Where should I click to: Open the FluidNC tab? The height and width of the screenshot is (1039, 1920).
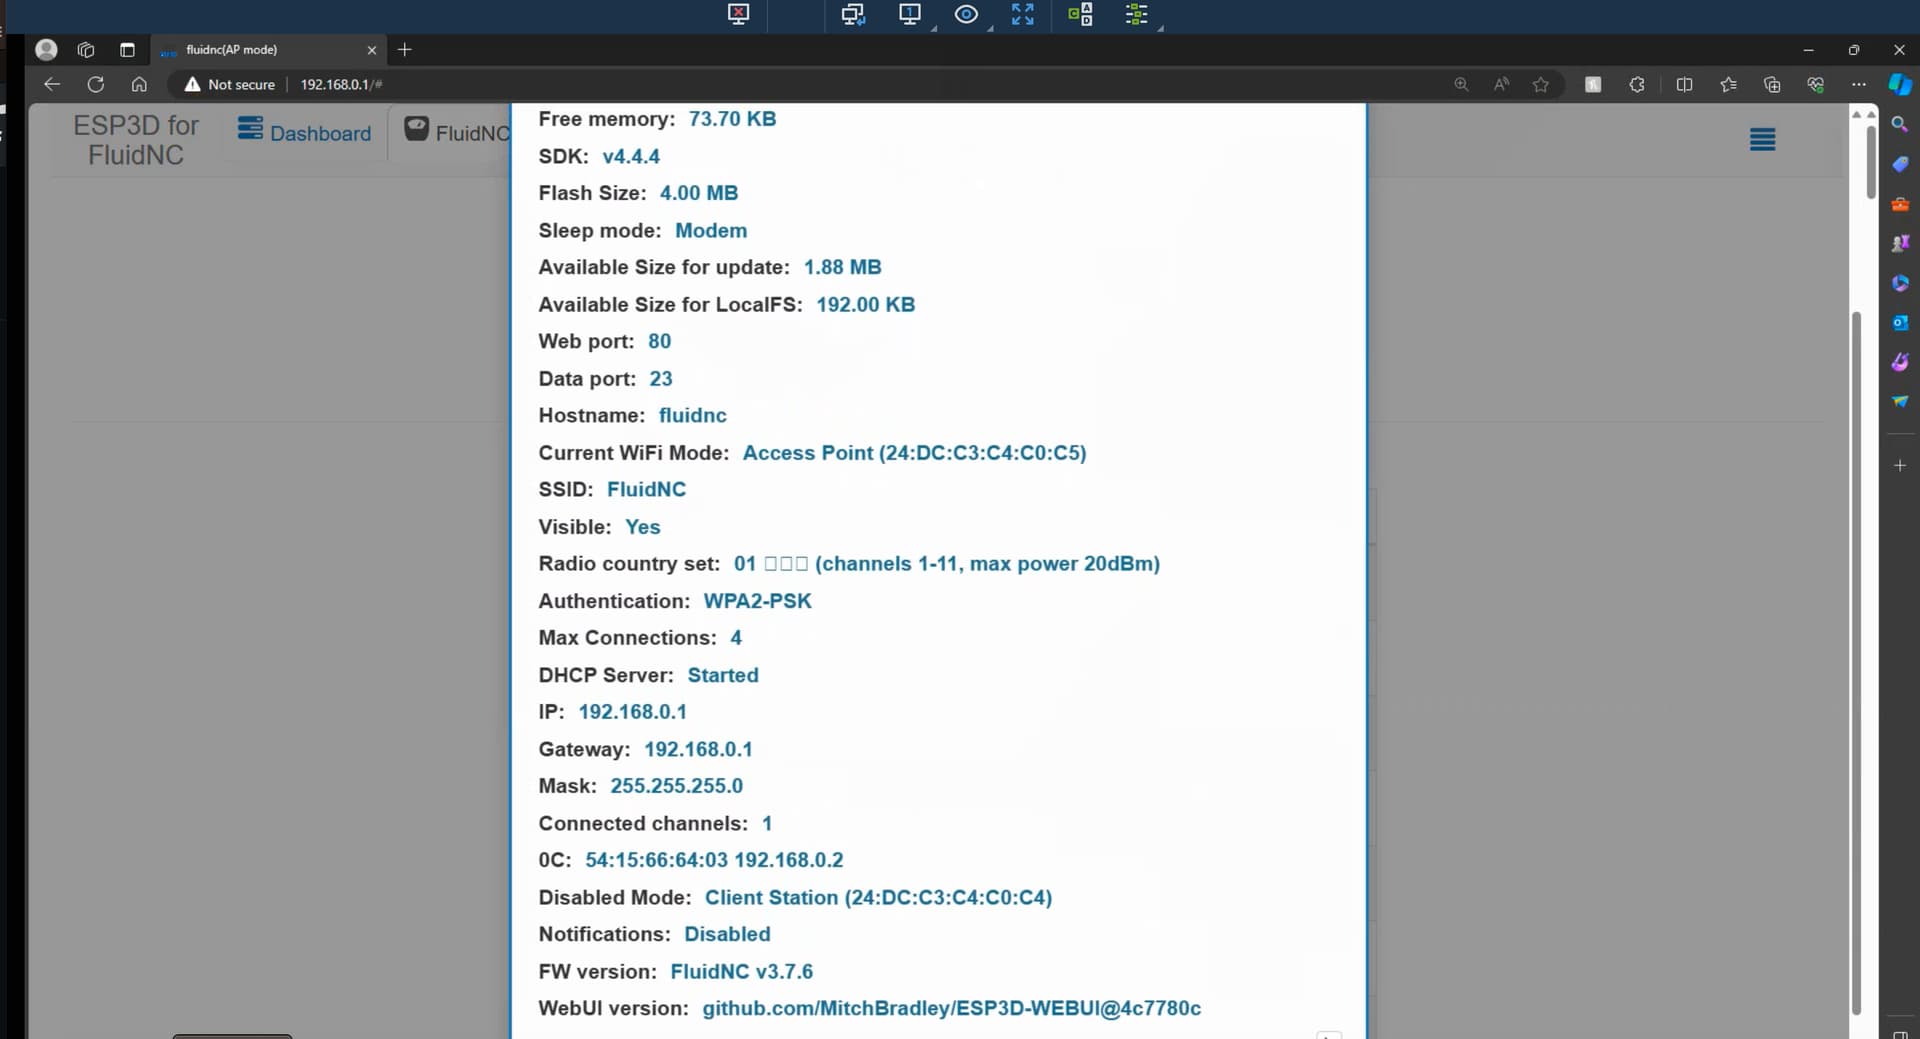pos(458,132)
